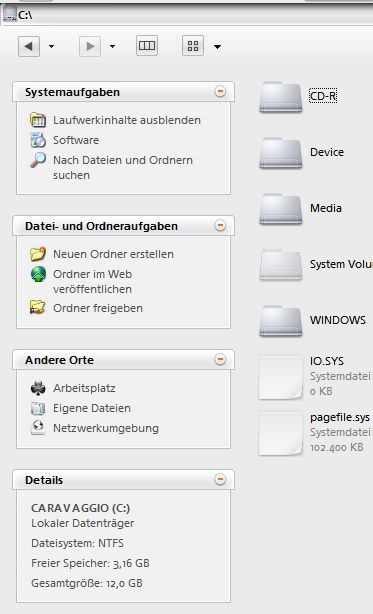The height and width of the screenshot is (614, 373).
Task: Toggle the folders pane icon in toolbar
Action: 147,46
